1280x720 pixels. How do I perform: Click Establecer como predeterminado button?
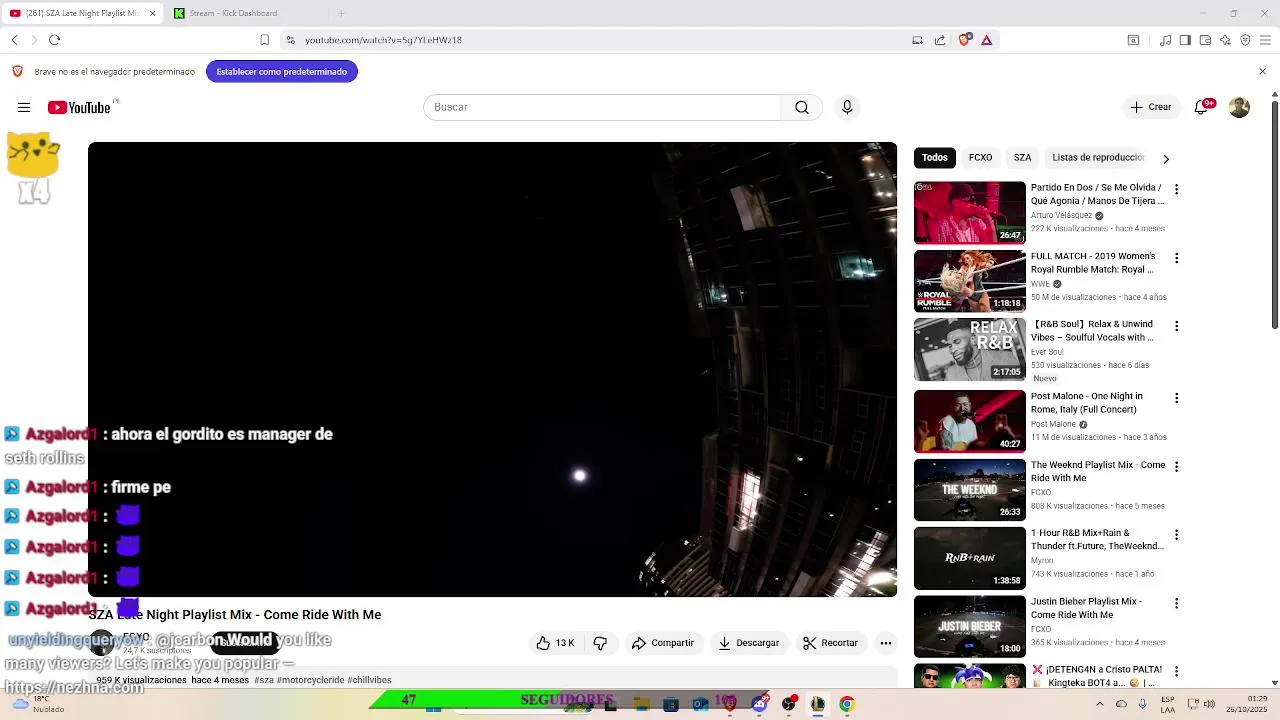click(282, 71)
